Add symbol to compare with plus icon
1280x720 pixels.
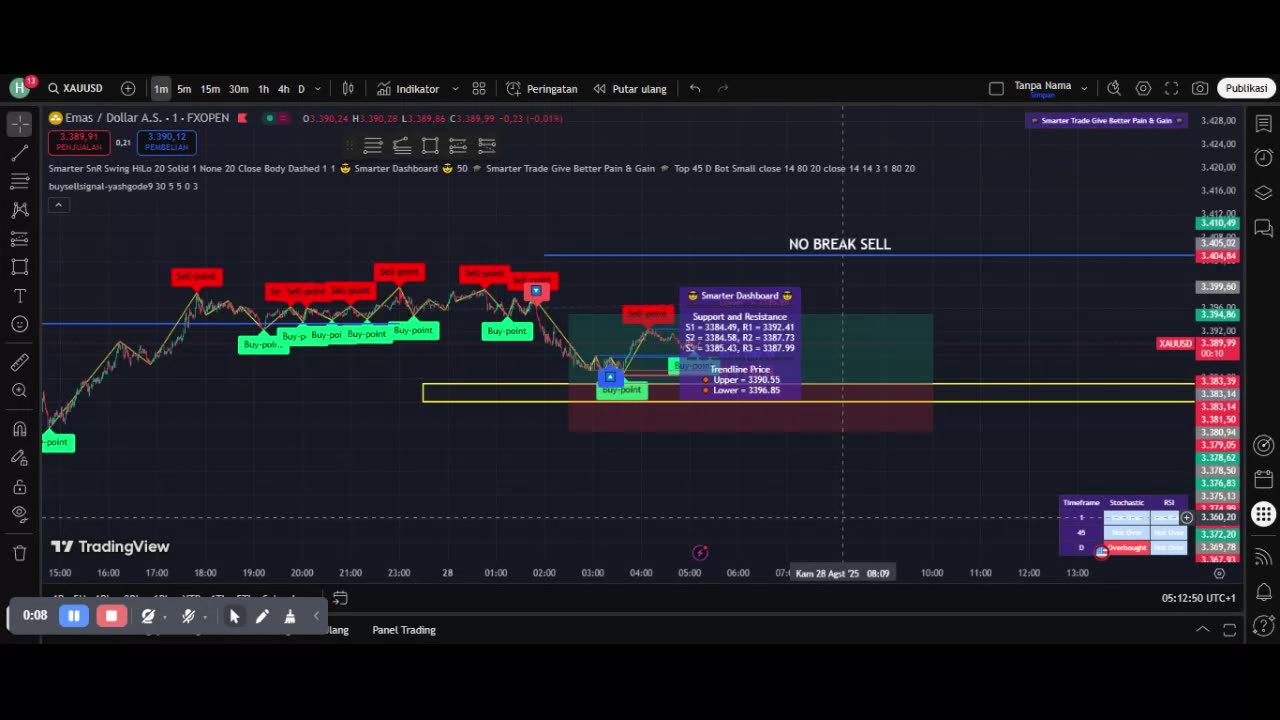pyautogui.click(x=128, y=88)
